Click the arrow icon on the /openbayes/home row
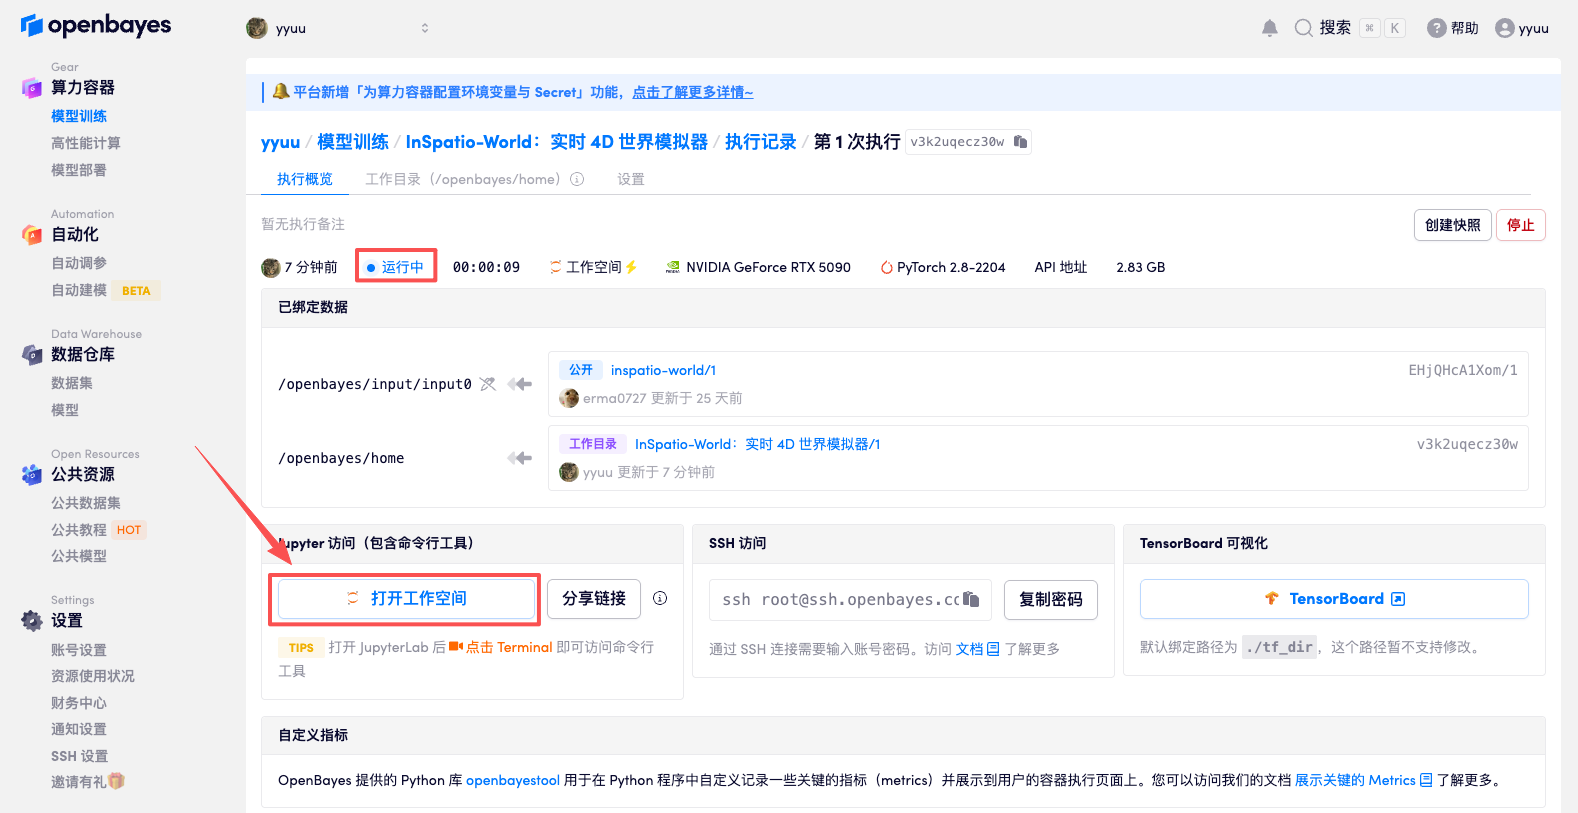This screenshot has width=1578, height=813. tap(520, 458)
